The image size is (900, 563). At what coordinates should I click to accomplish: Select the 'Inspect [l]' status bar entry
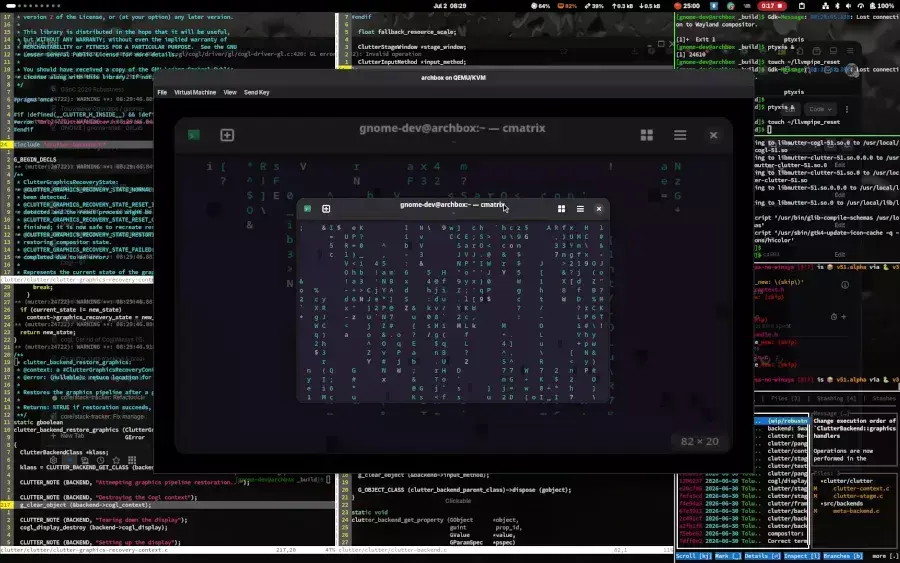pyautogui.click(x=802, y=556)
